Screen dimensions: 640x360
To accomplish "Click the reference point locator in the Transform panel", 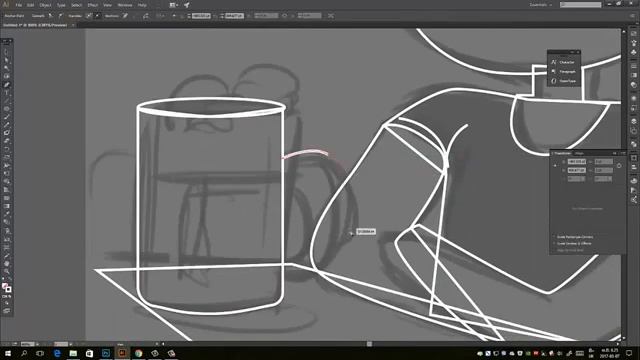I will point(555,166).
